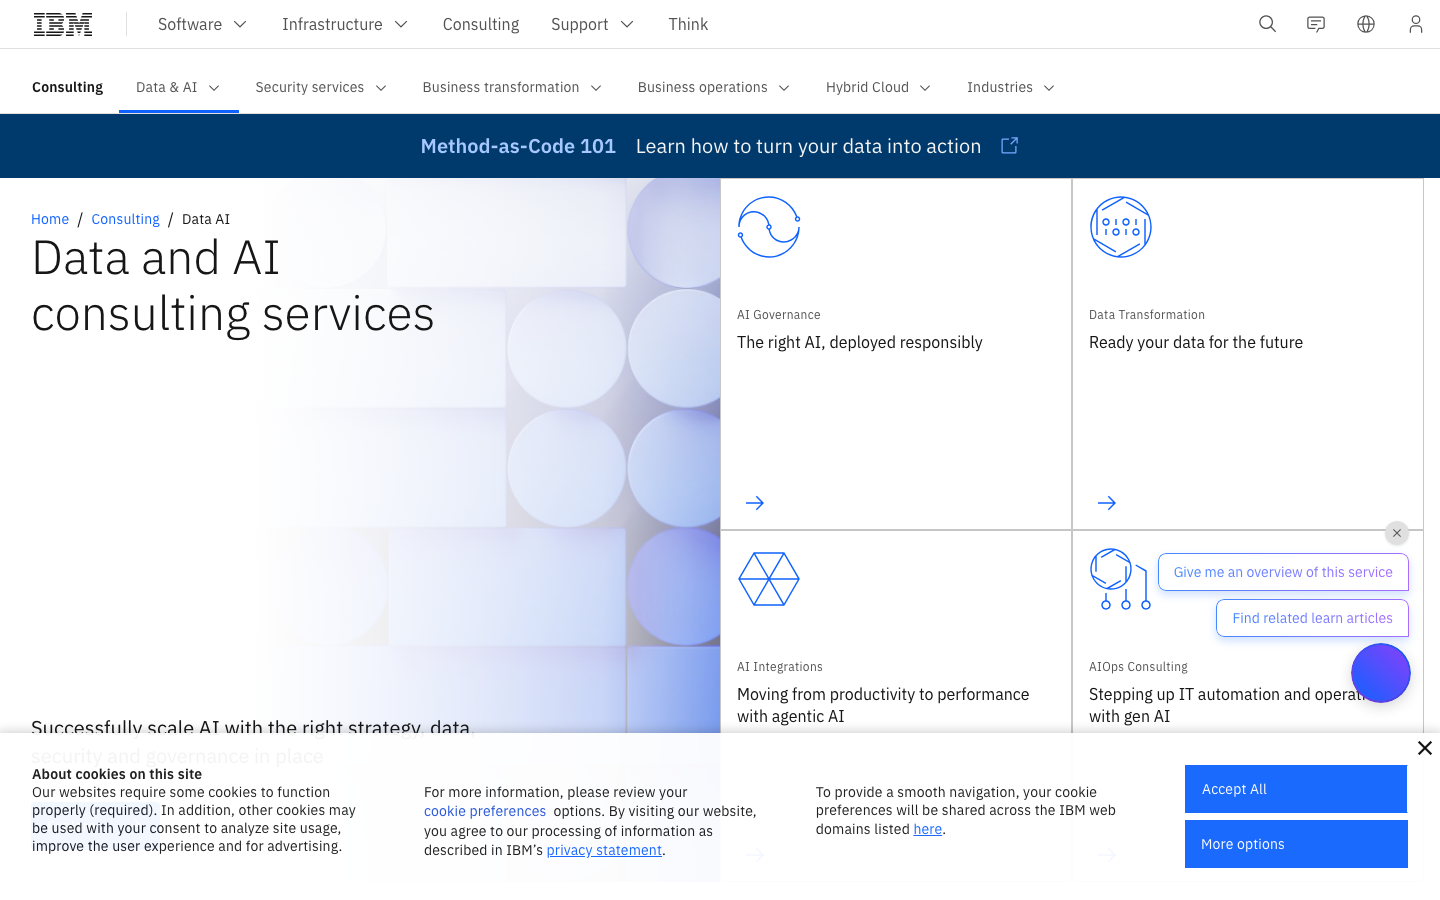Screen dimensions: 1440x900
Task: Click the AI Governance circular icon
Action: [769, 227]
